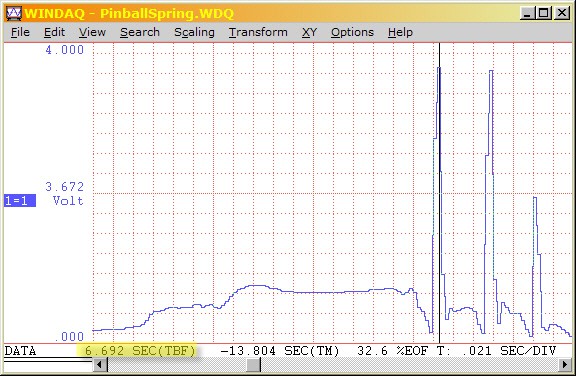The image size is (576, 376).
Task: Open the XY menu
Action: click(x=309, y=32)
